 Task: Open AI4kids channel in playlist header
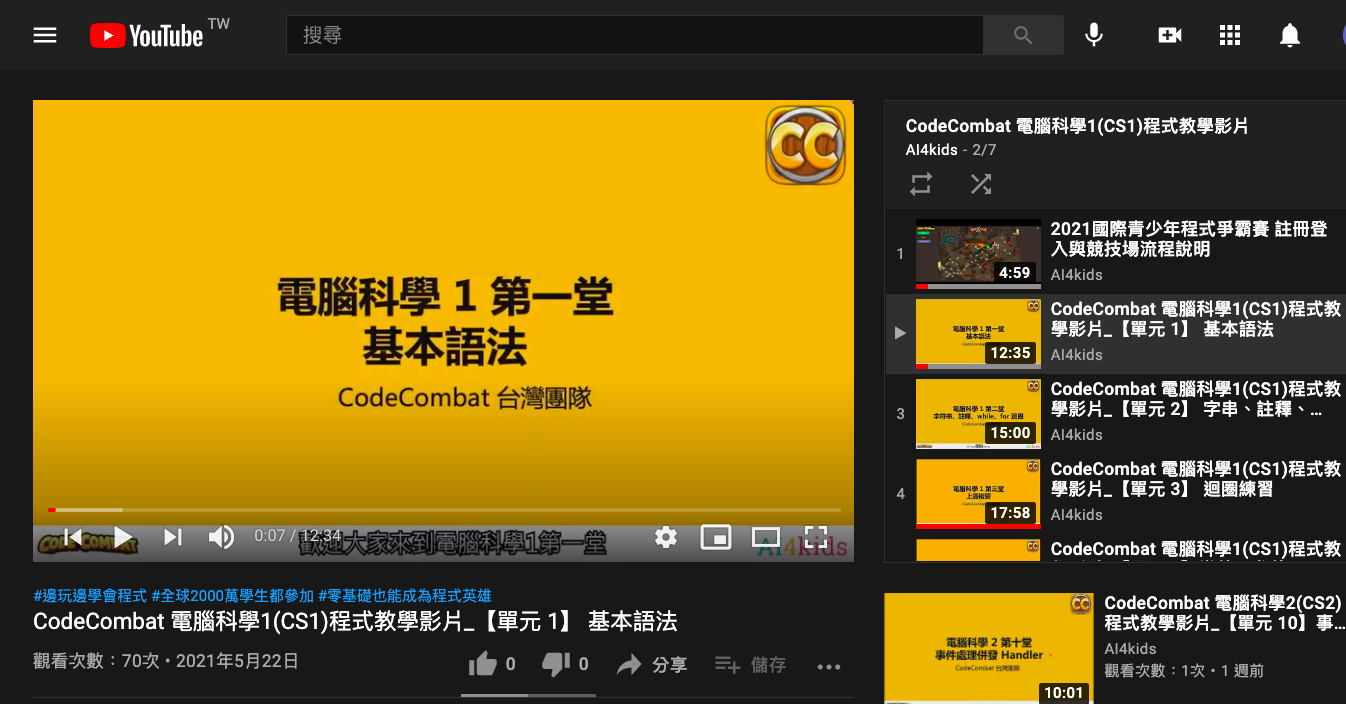pyautogui.click(x=932, y=150)
